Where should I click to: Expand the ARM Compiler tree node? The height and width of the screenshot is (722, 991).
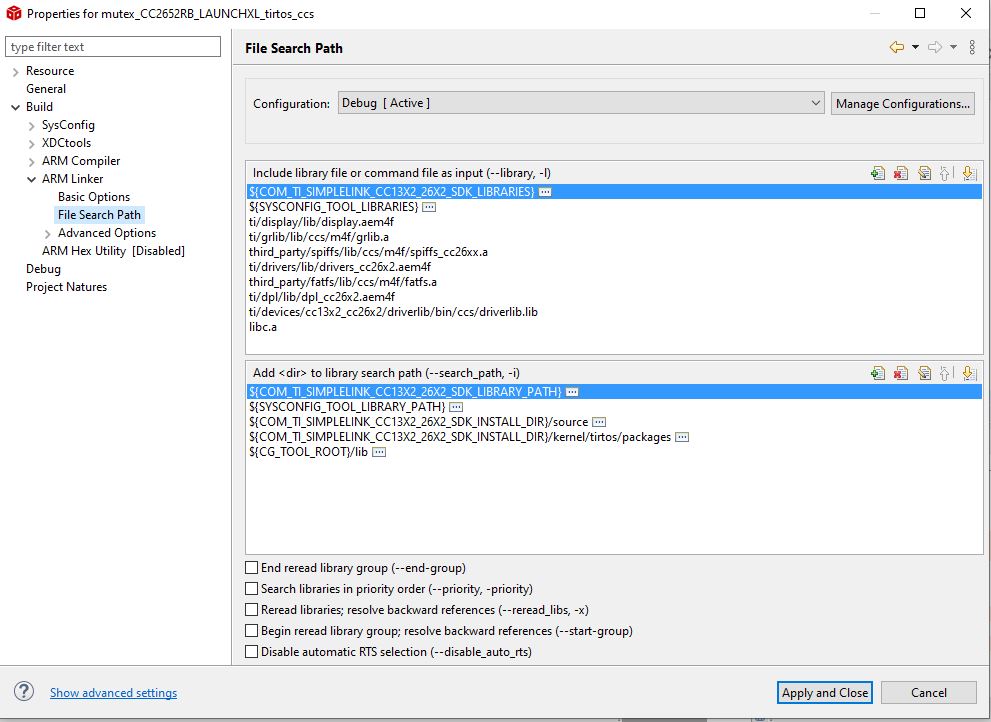pyautogui.click(x=32, y=162)
